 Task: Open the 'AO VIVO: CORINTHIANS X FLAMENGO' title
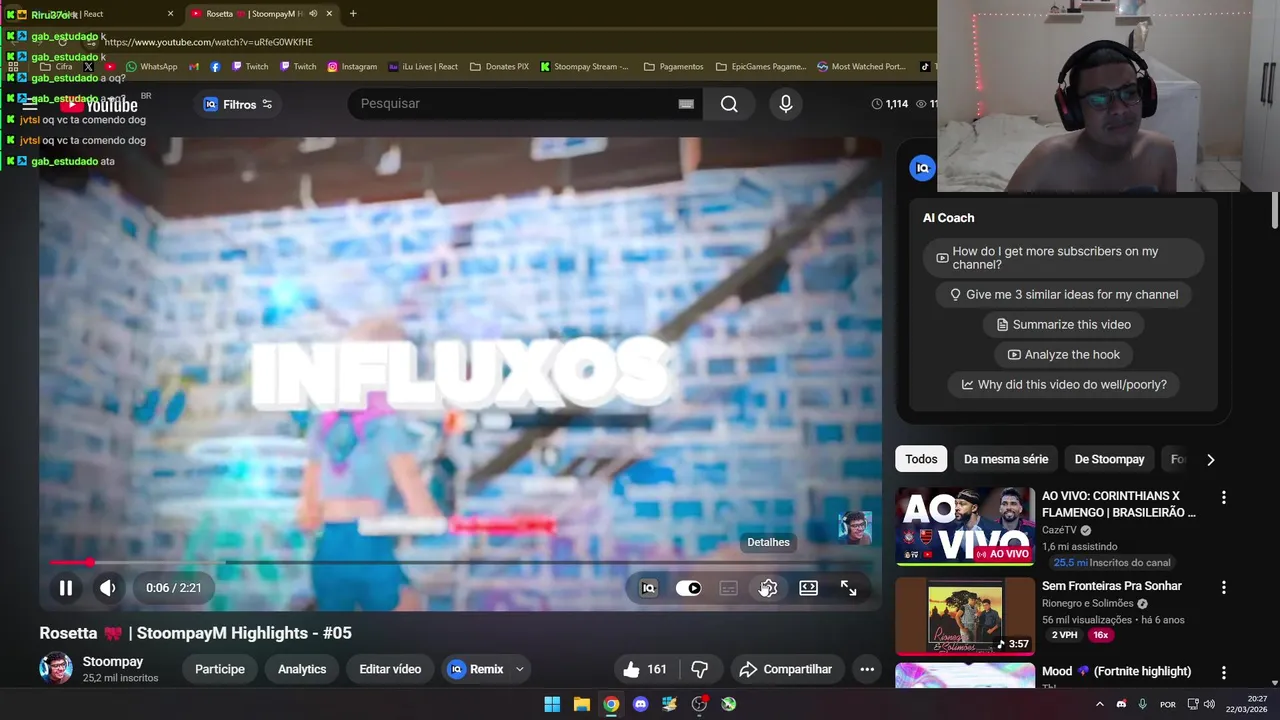[1118, 504]
